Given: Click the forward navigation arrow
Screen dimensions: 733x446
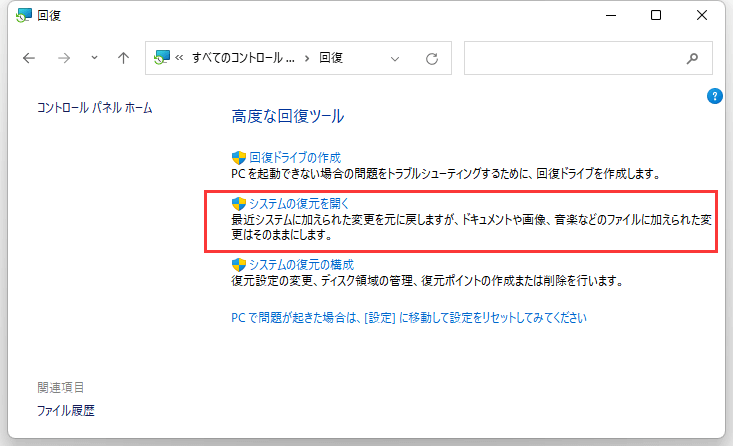Looking at the screenshot, I should click(x=64, y=58).
